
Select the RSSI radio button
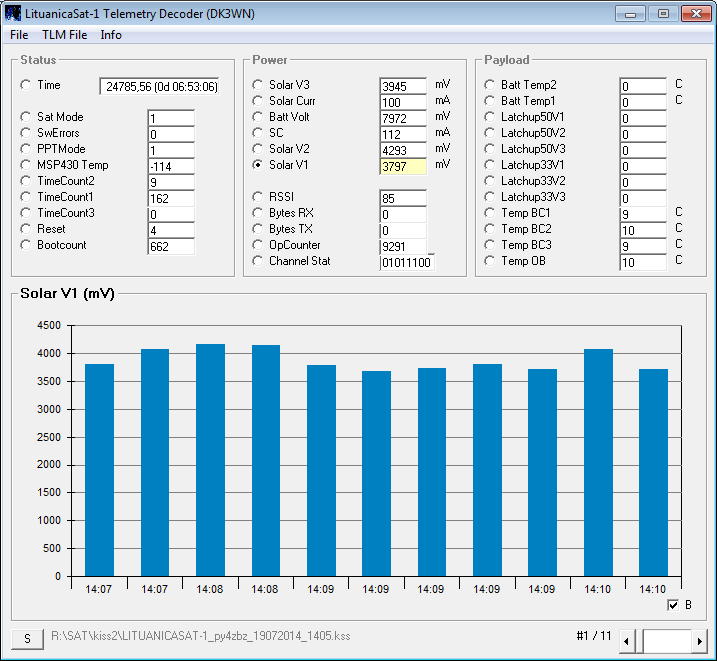[x=258, y=197]
